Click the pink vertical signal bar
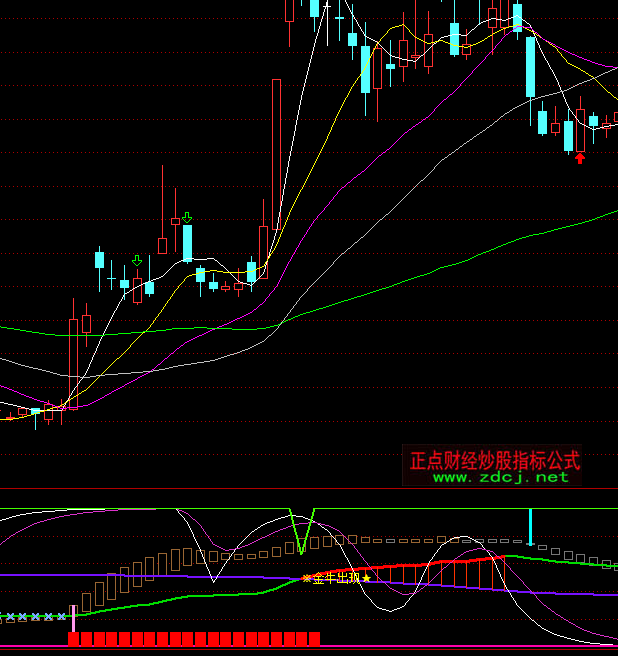Image resolution: width=618 pixels, height=656 pixels. point(73,617)
